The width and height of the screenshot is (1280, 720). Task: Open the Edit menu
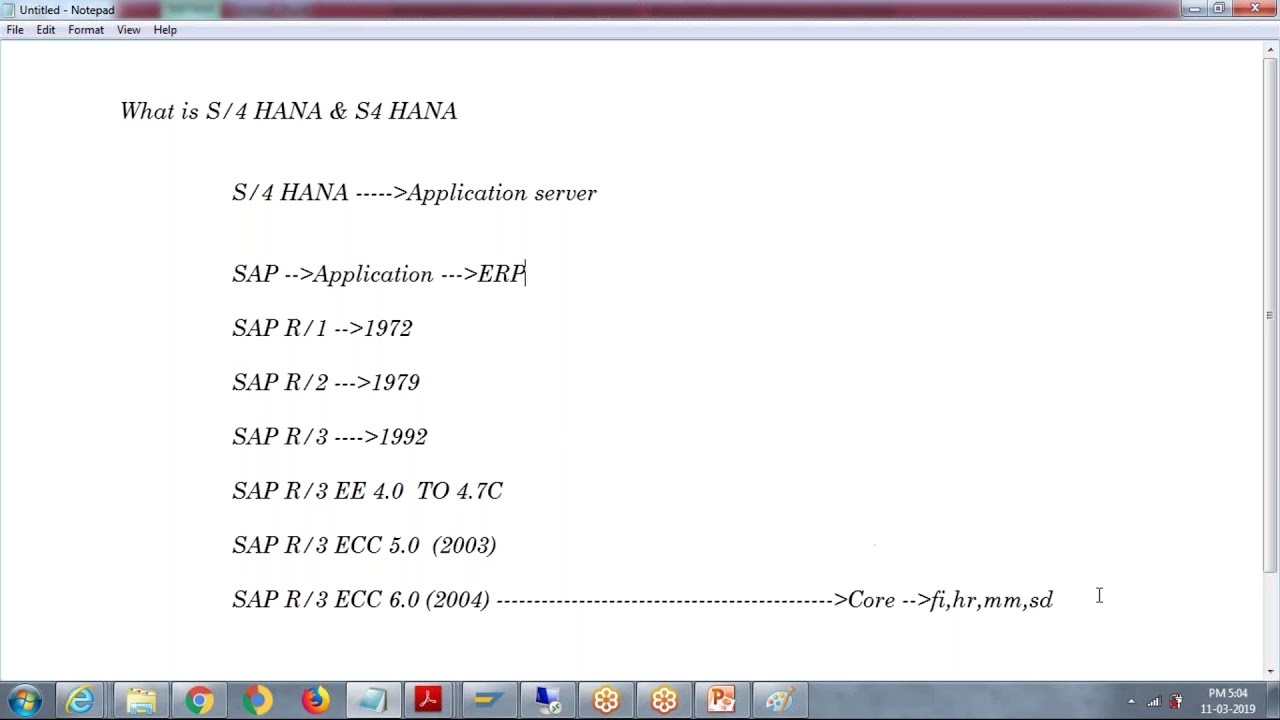click(x=46, y=30)
